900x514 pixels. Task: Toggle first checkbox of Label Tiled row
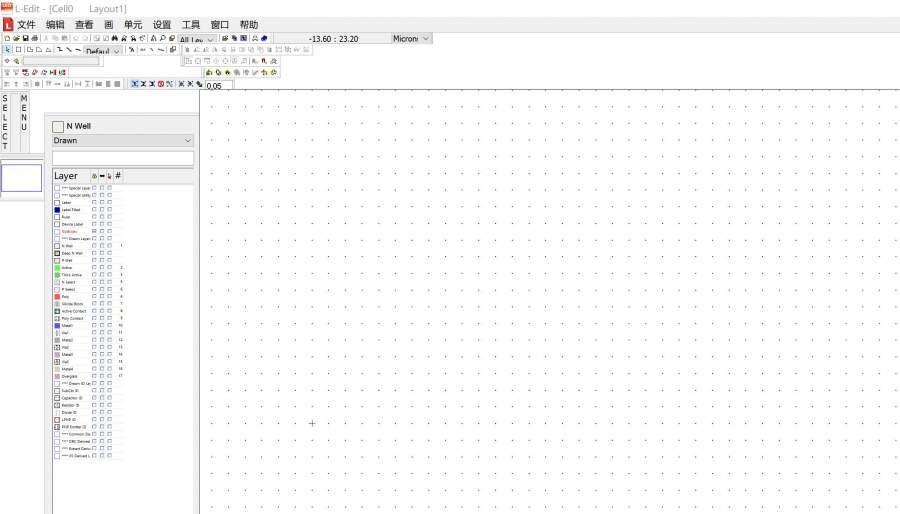[94, 210]
